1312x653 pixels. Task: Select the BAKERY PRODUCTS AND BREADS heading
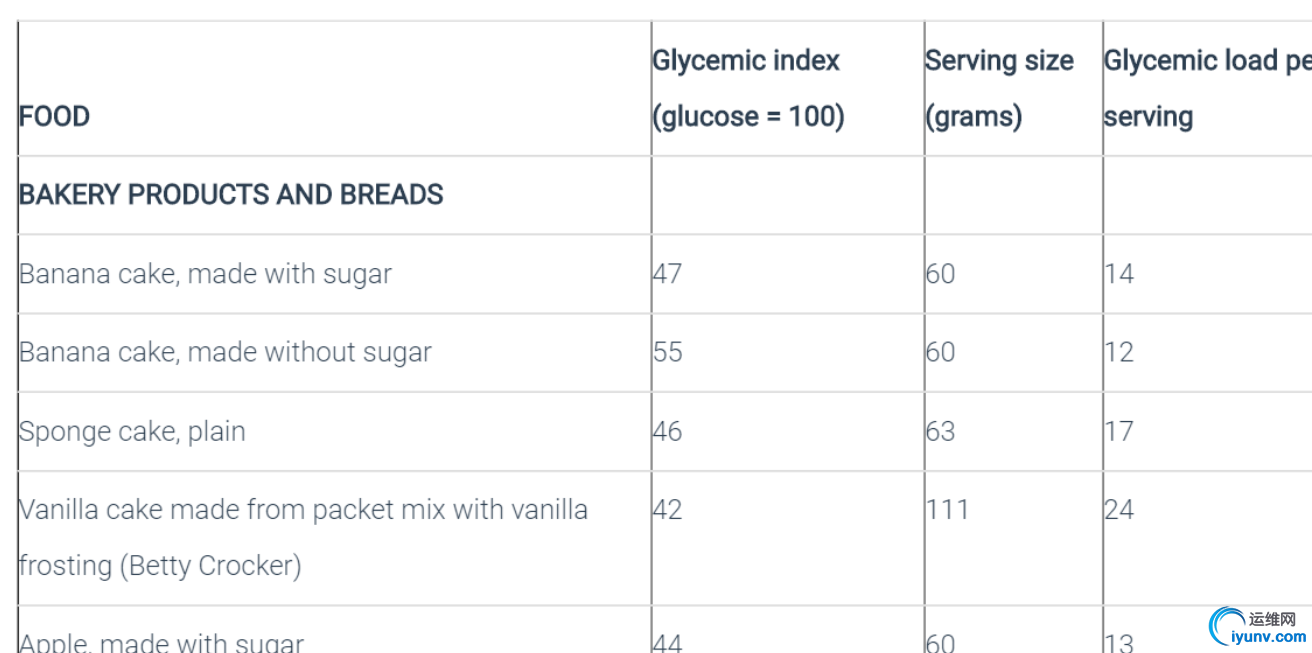pyautogui.click(x=231, y=194)
